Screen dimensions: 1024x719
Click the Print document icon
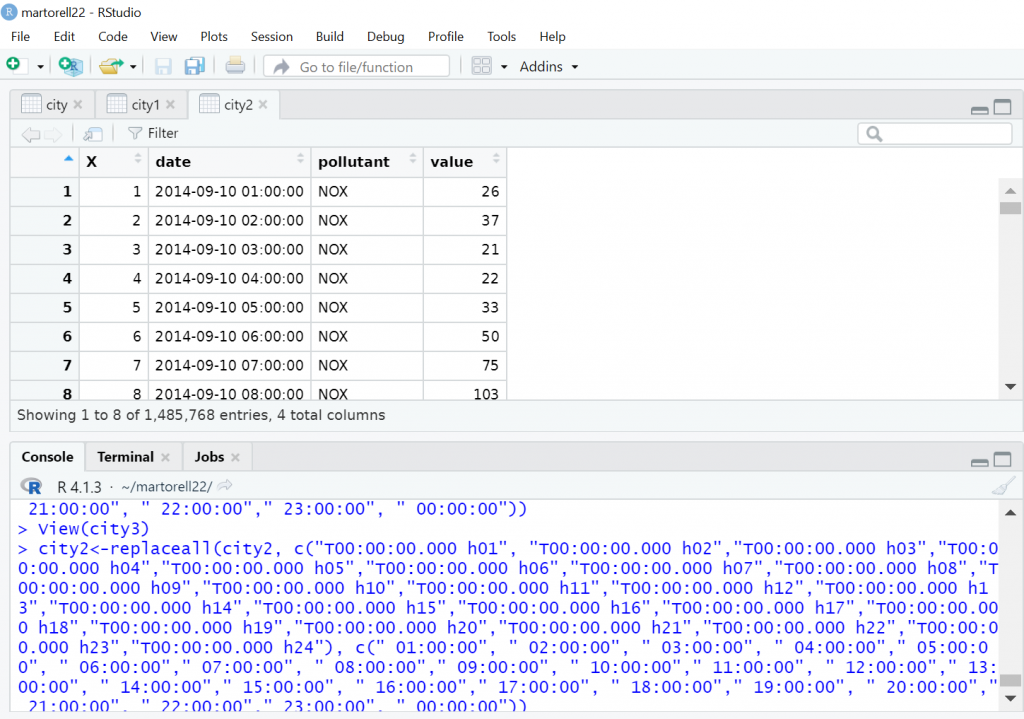(235, 65)
